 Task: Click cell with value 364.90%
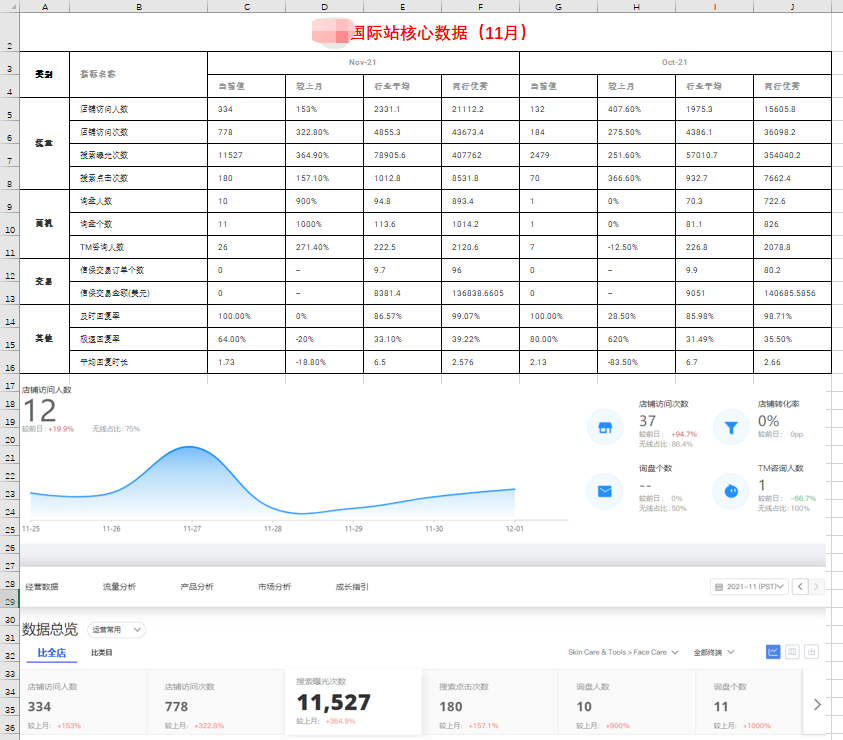pos(325,155)
